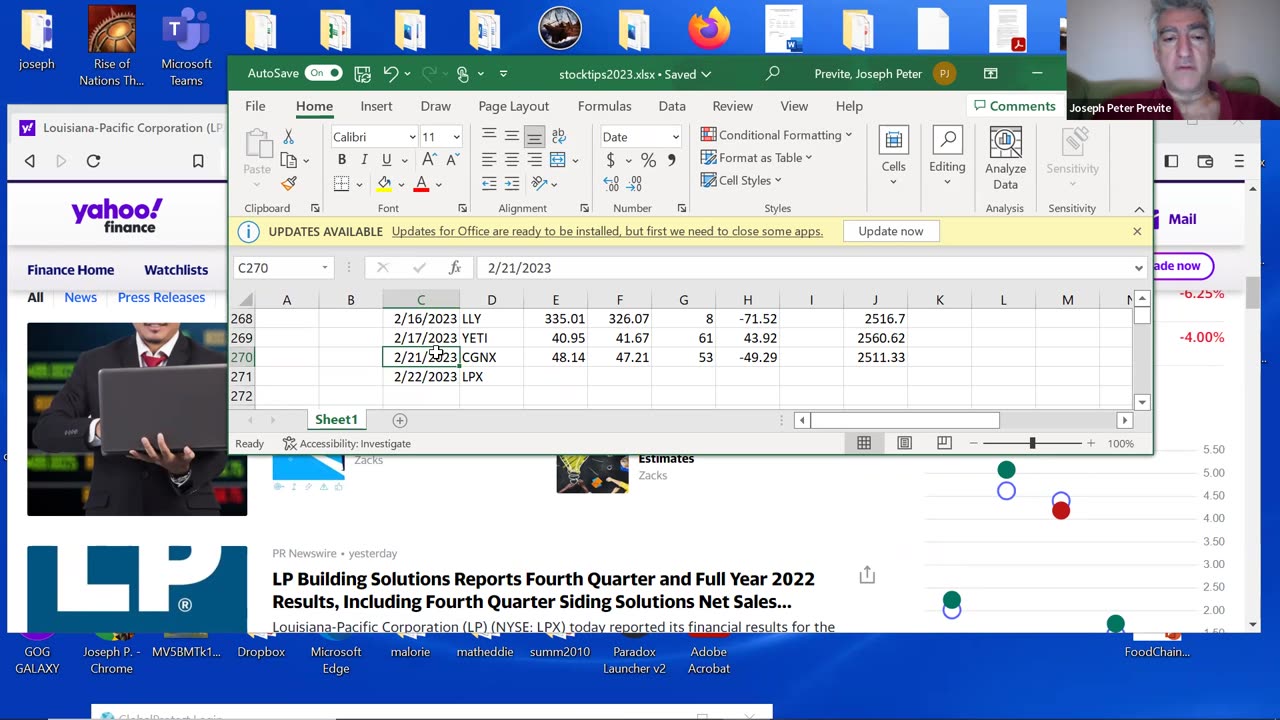Image resolution: width=1280 pixels, height=720 pixels.
Task: Align text left in Alignment group
Action: (x=488, y=160)
